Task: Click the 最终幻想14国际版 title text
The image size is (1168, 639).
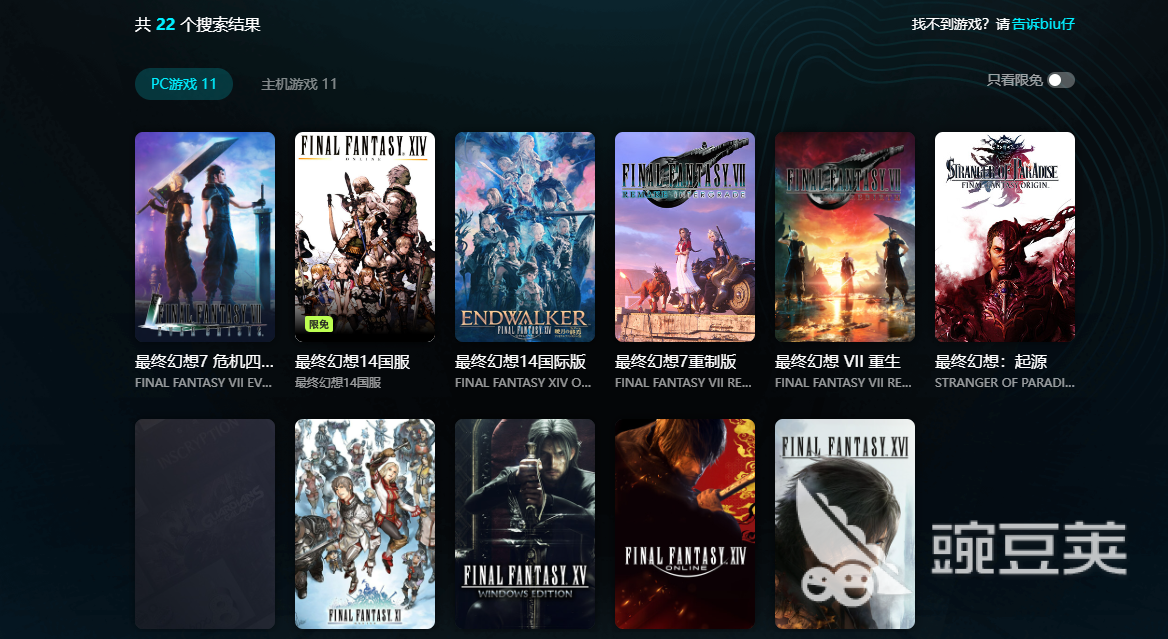Action: coord(521,362)
